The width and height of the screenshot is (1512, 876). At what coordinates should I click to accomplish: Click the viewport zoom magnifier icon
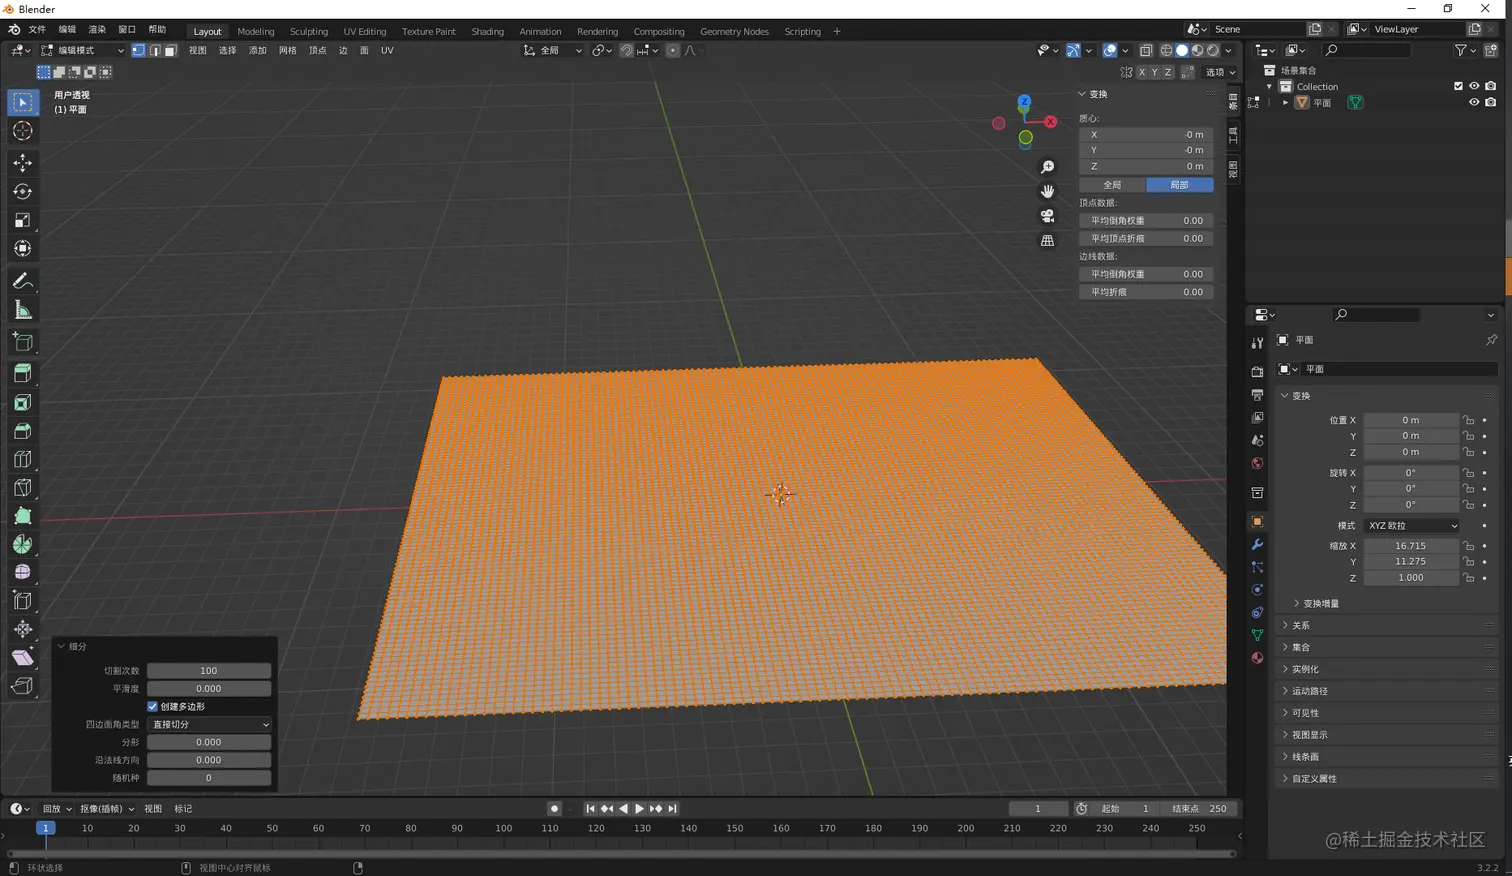[1047, 167]
